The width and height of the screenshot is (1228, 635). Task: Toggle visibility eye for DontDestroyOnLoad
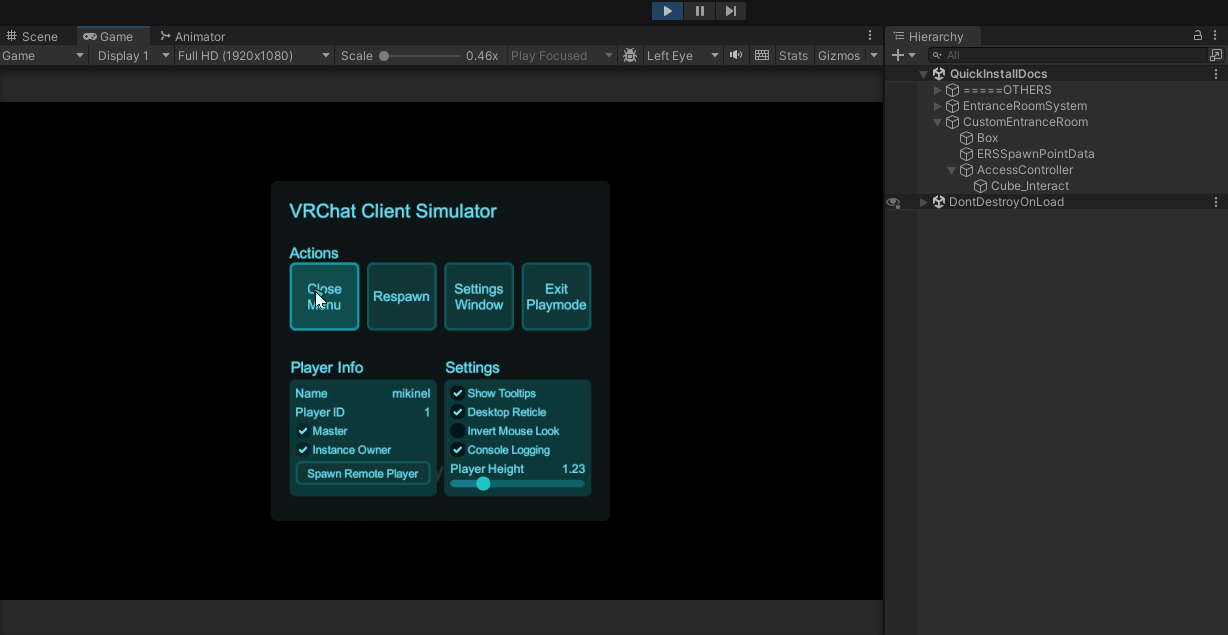pos(893,202)
